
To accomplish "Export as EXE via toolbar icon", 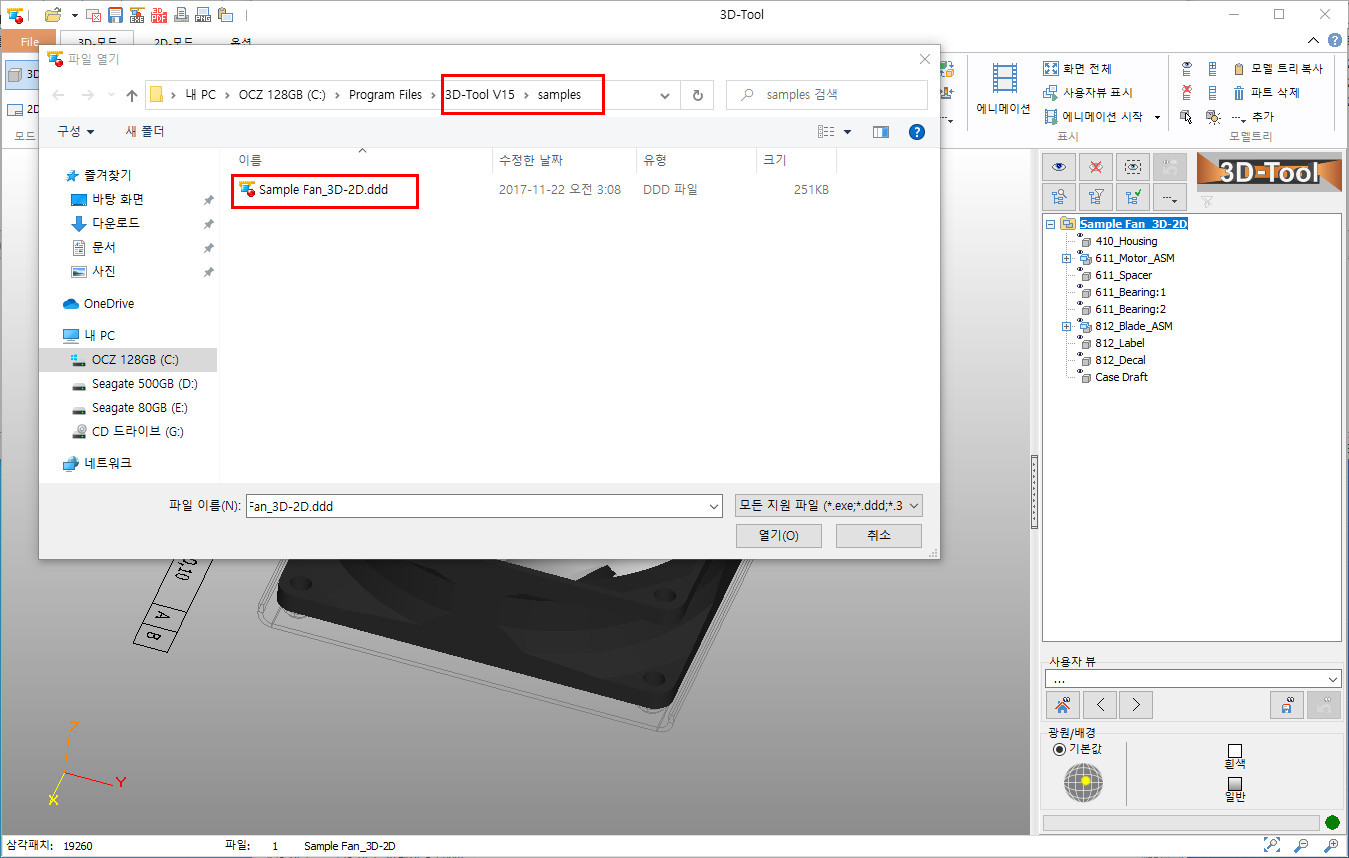I will click(137, 15).
